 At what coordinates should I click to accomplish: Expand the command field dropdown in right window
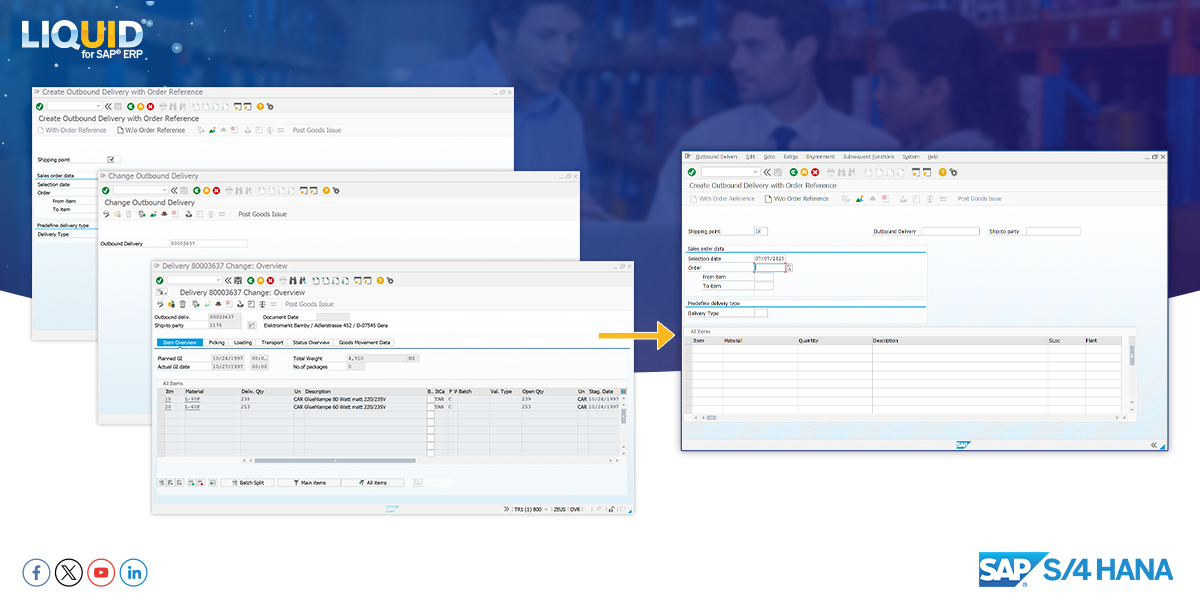pyautogui.click(x=755, y=172)
